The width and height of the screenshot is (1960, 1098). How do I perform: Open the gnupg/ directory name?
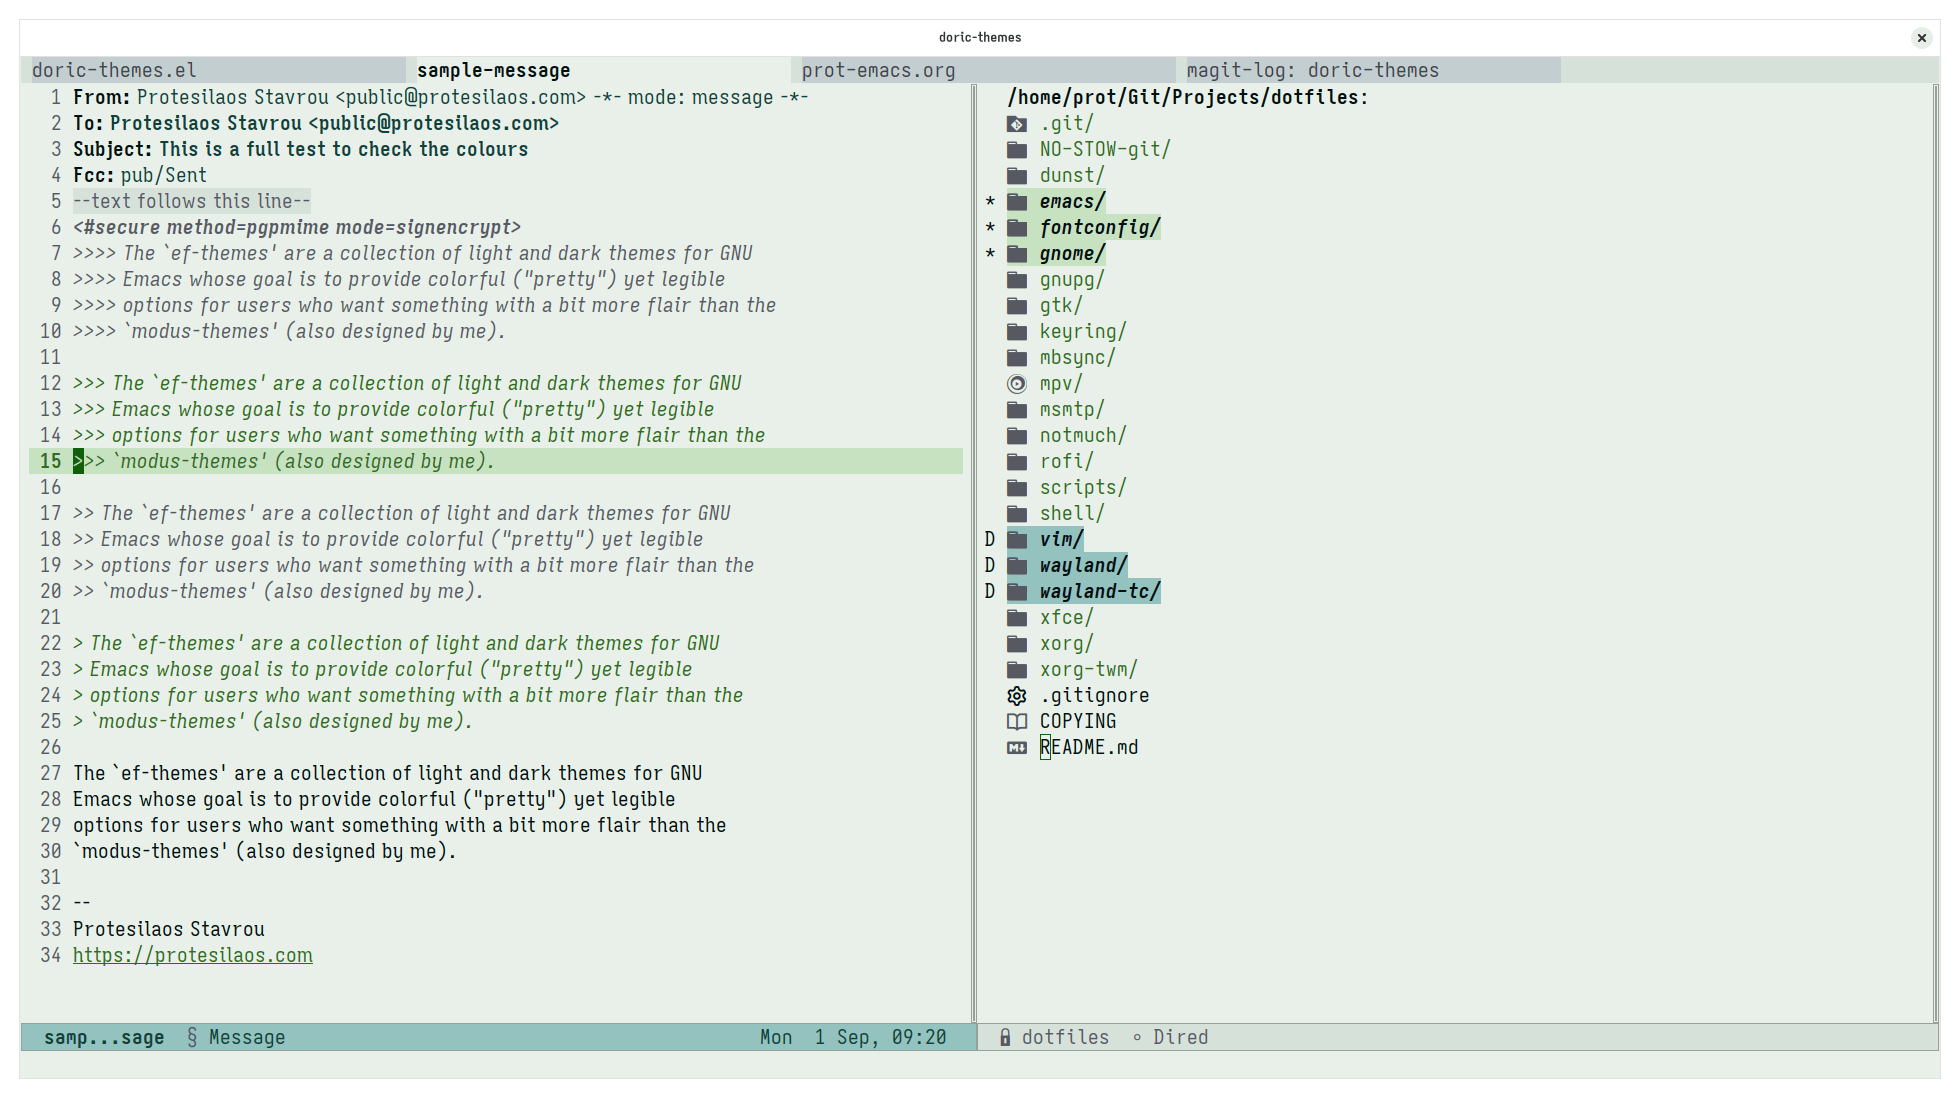pos(1072,280)
